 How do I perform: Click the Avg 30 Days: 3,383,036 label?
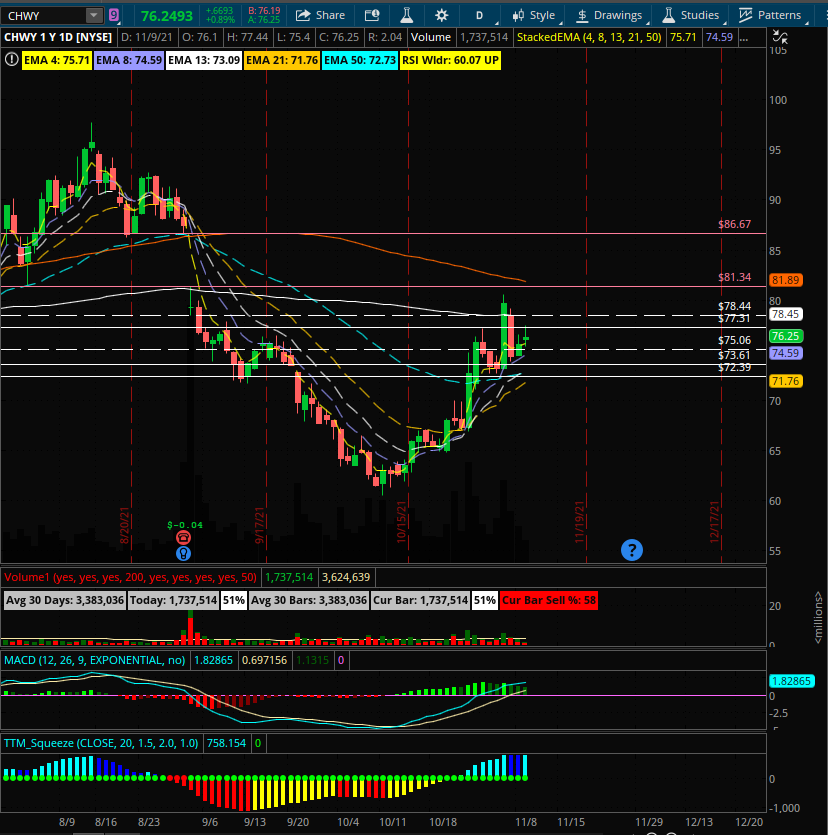click(64, 600)
